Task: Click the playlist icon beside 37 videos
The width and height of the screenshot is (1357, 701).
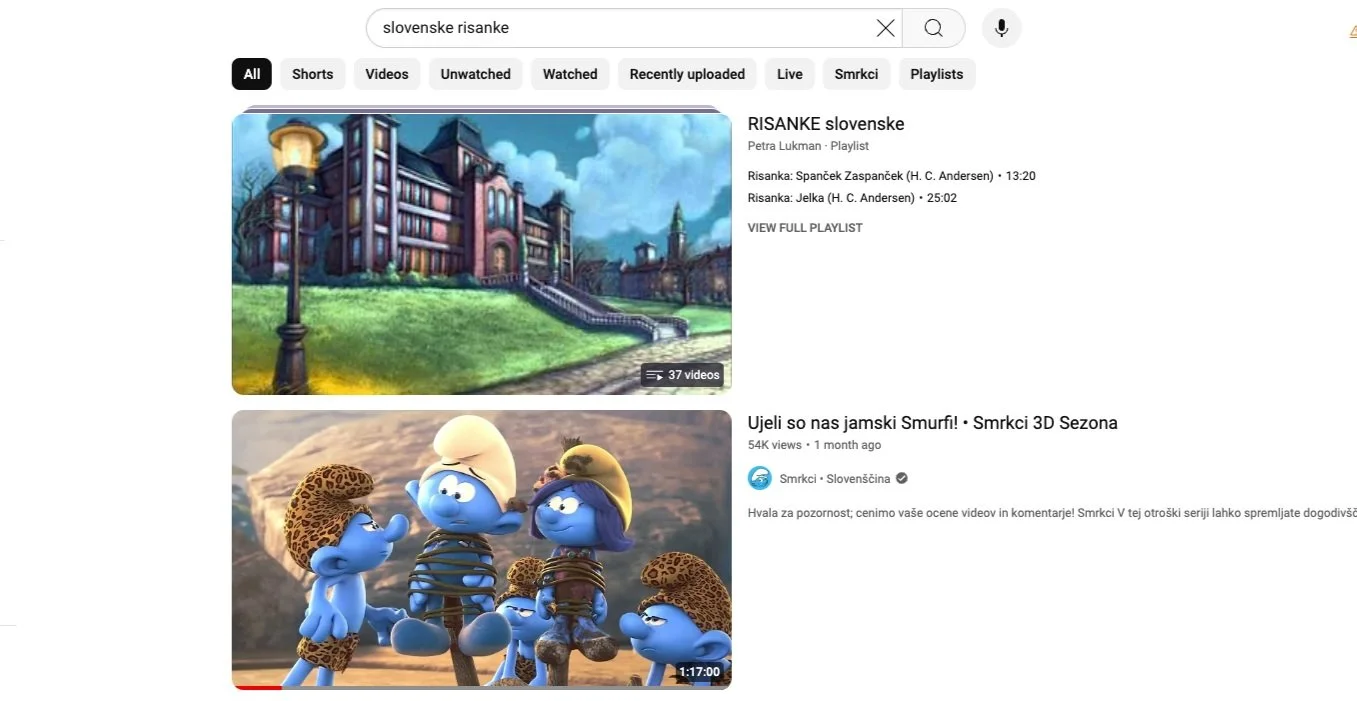Action: pos(655,375)
